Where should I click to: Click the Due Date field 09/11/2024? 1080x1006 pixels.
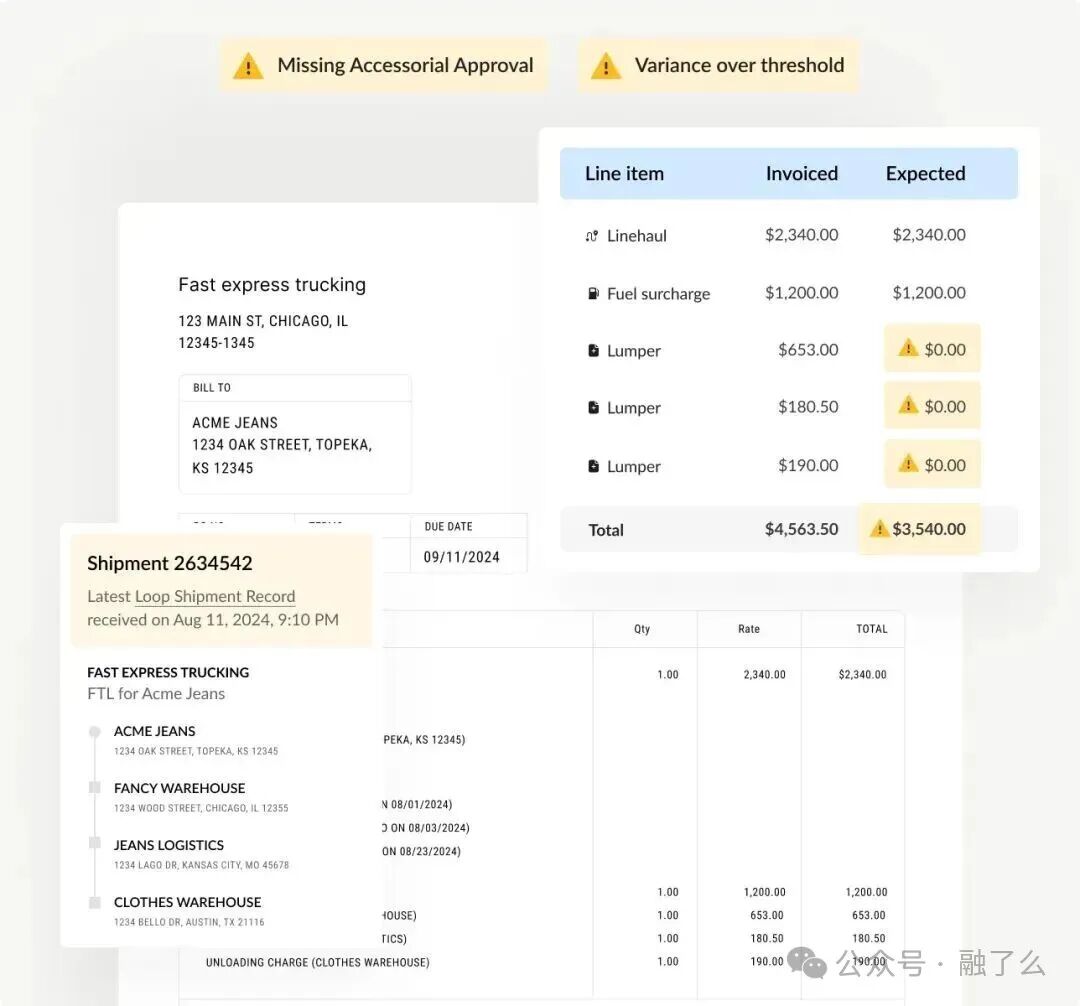(461, 557)
